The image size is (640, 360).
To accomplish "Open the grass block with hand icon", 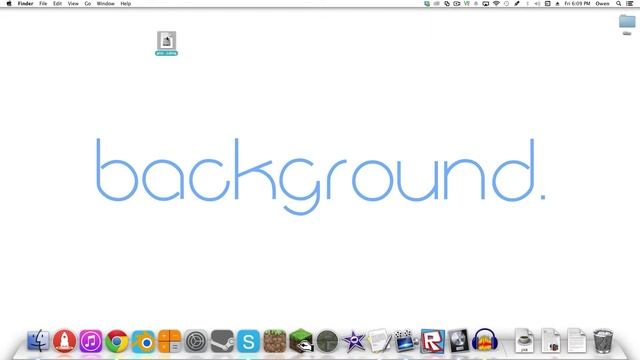I will tap(301, 341).
